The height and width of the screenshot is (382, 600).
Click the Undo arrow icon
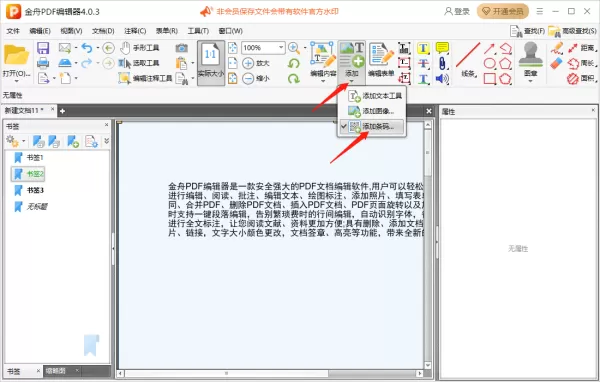click(87, 48)
